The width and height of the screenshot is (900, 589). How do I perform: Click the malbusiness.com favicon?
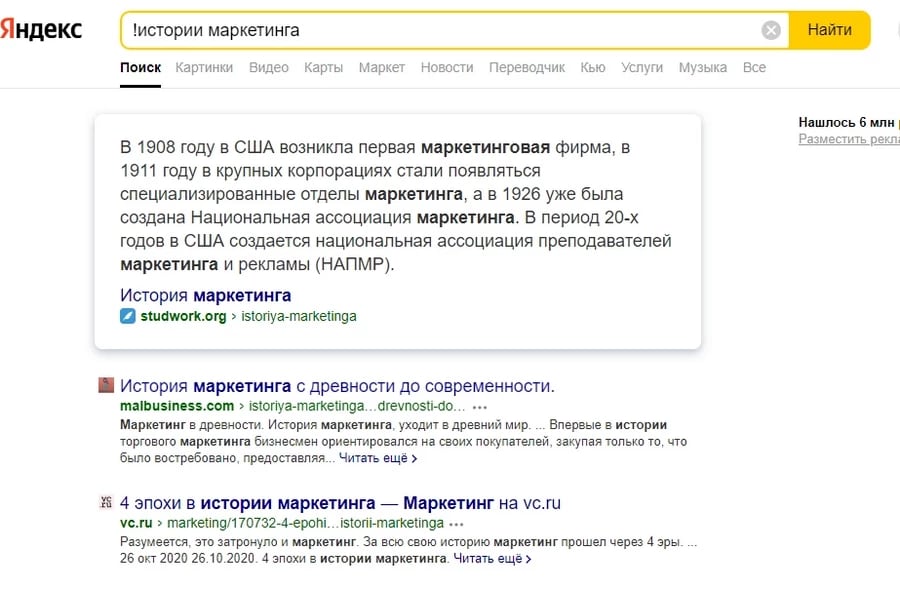(x=106, y=385)
